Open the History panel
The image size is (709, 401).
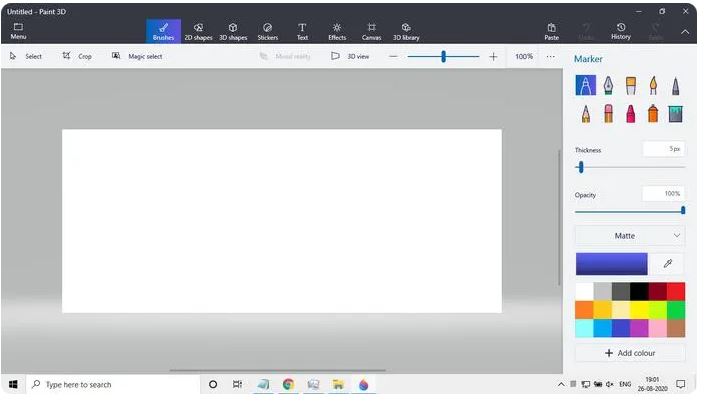coord(621,31)
